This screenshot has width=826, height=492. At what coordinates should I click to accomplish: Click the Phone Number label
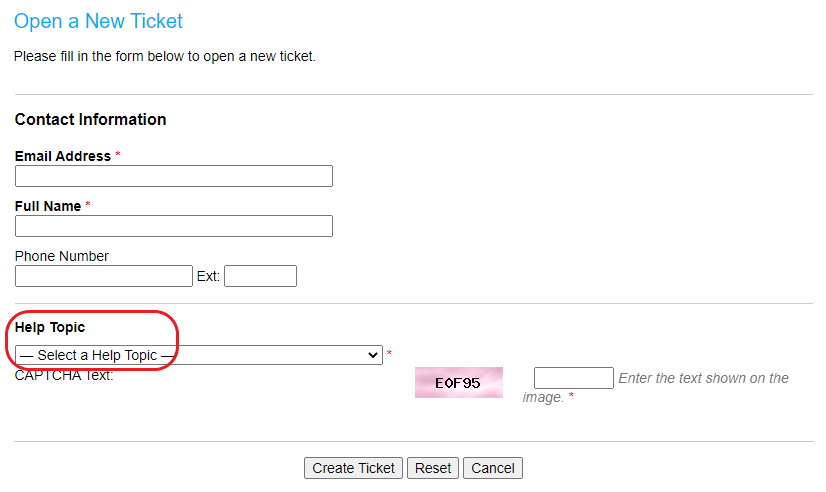pos(62,256)
